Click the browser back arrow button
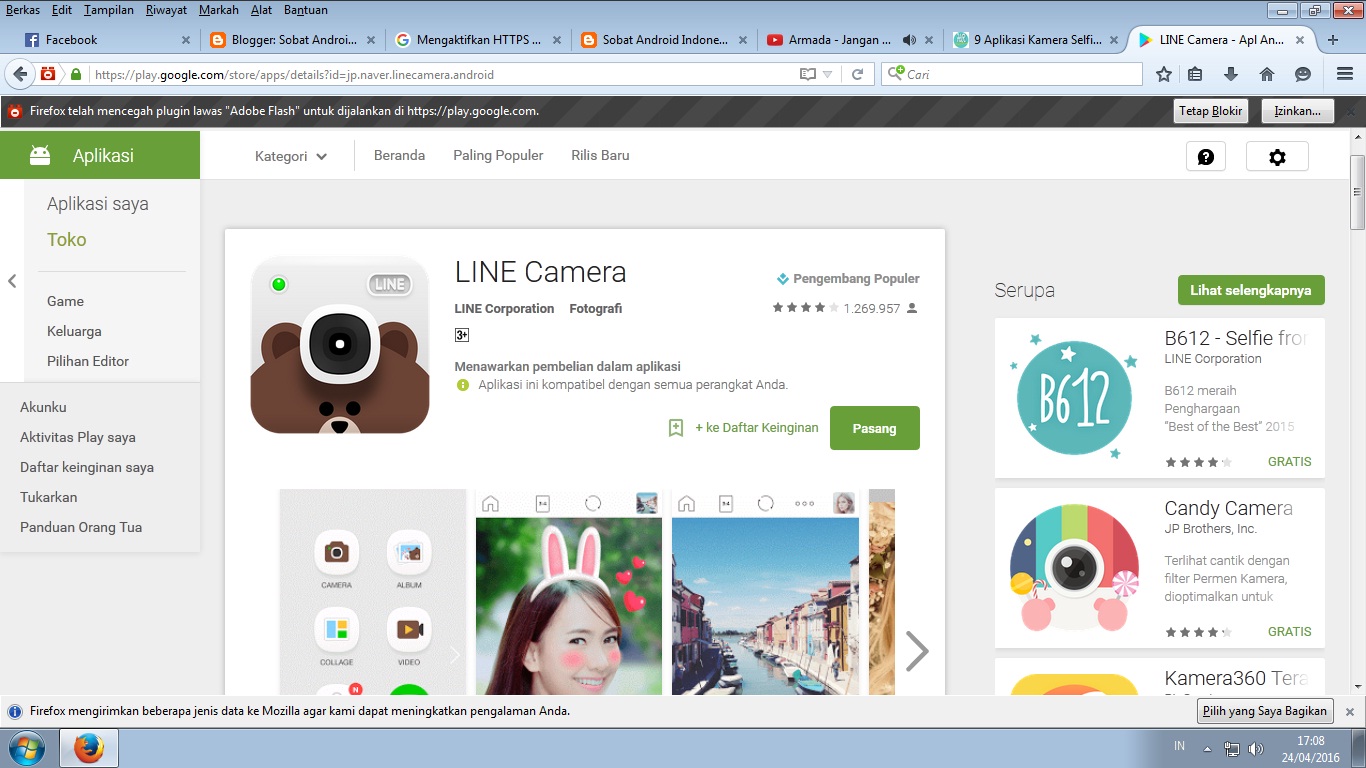 (x=19, y=74)
